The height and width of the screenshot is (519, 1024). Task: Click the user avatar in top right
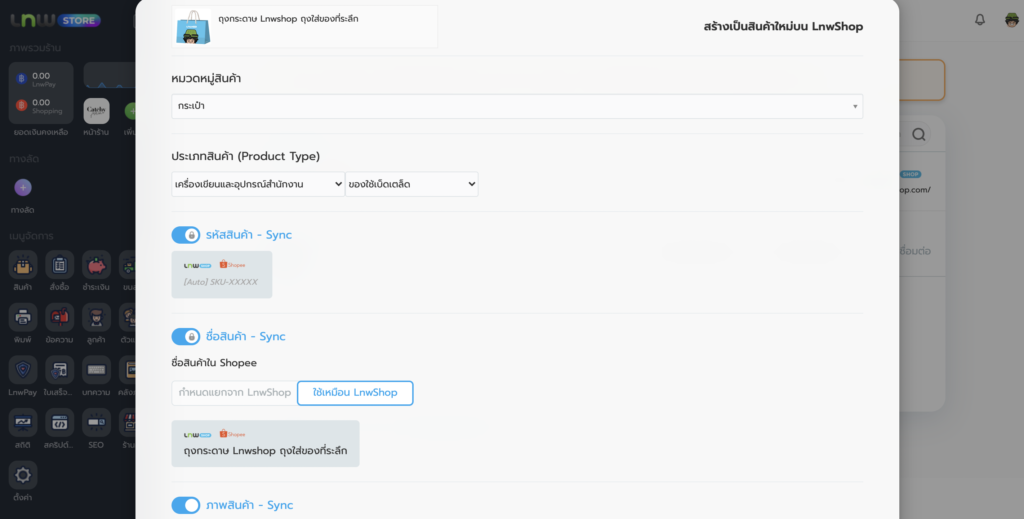click(x=1011, y=20)
